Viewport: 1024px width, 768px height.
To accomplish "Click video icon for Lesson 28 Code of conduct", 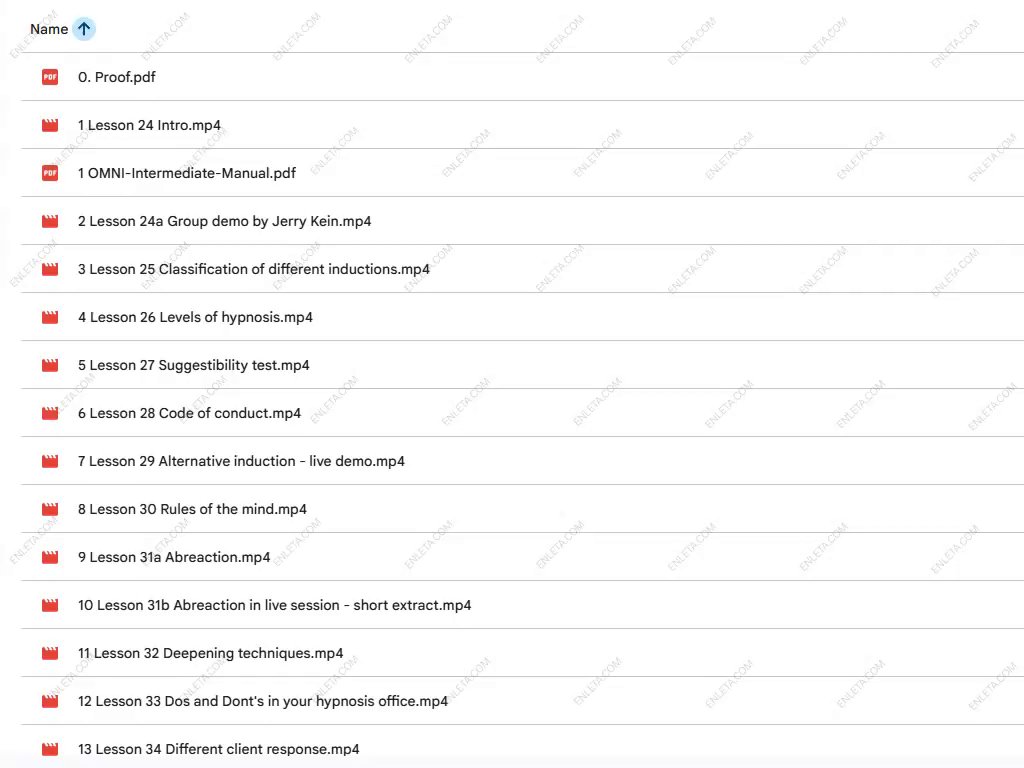I will tap(50, 413).
